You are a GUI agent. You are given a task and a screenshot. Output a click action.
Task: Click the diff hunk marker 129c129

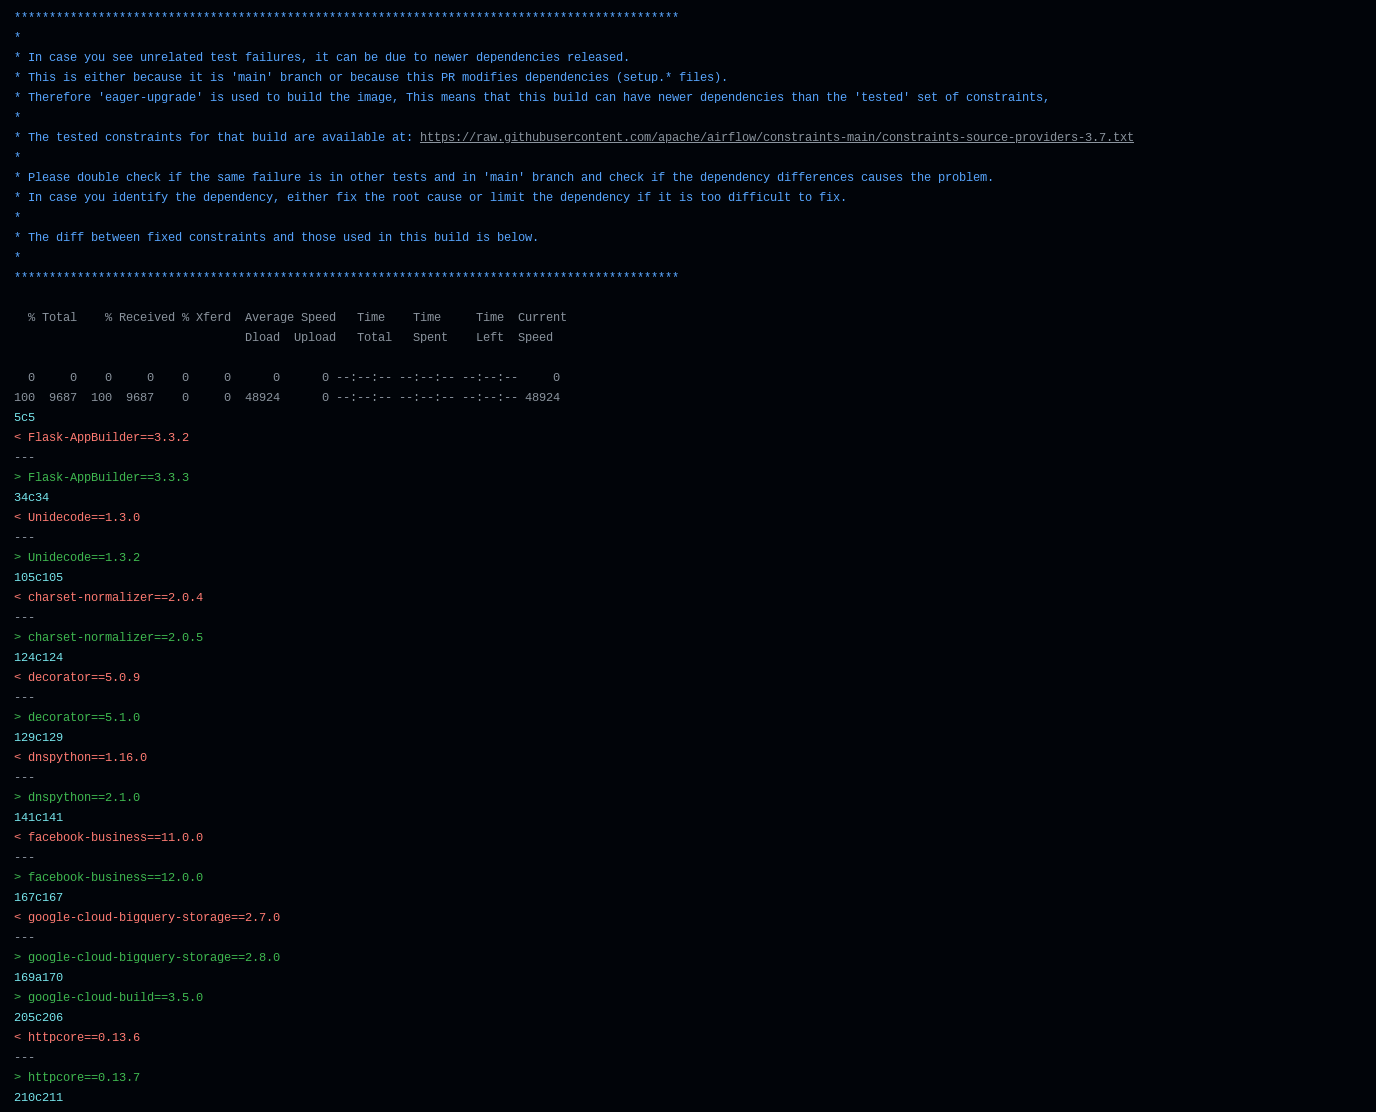[38, 738]
